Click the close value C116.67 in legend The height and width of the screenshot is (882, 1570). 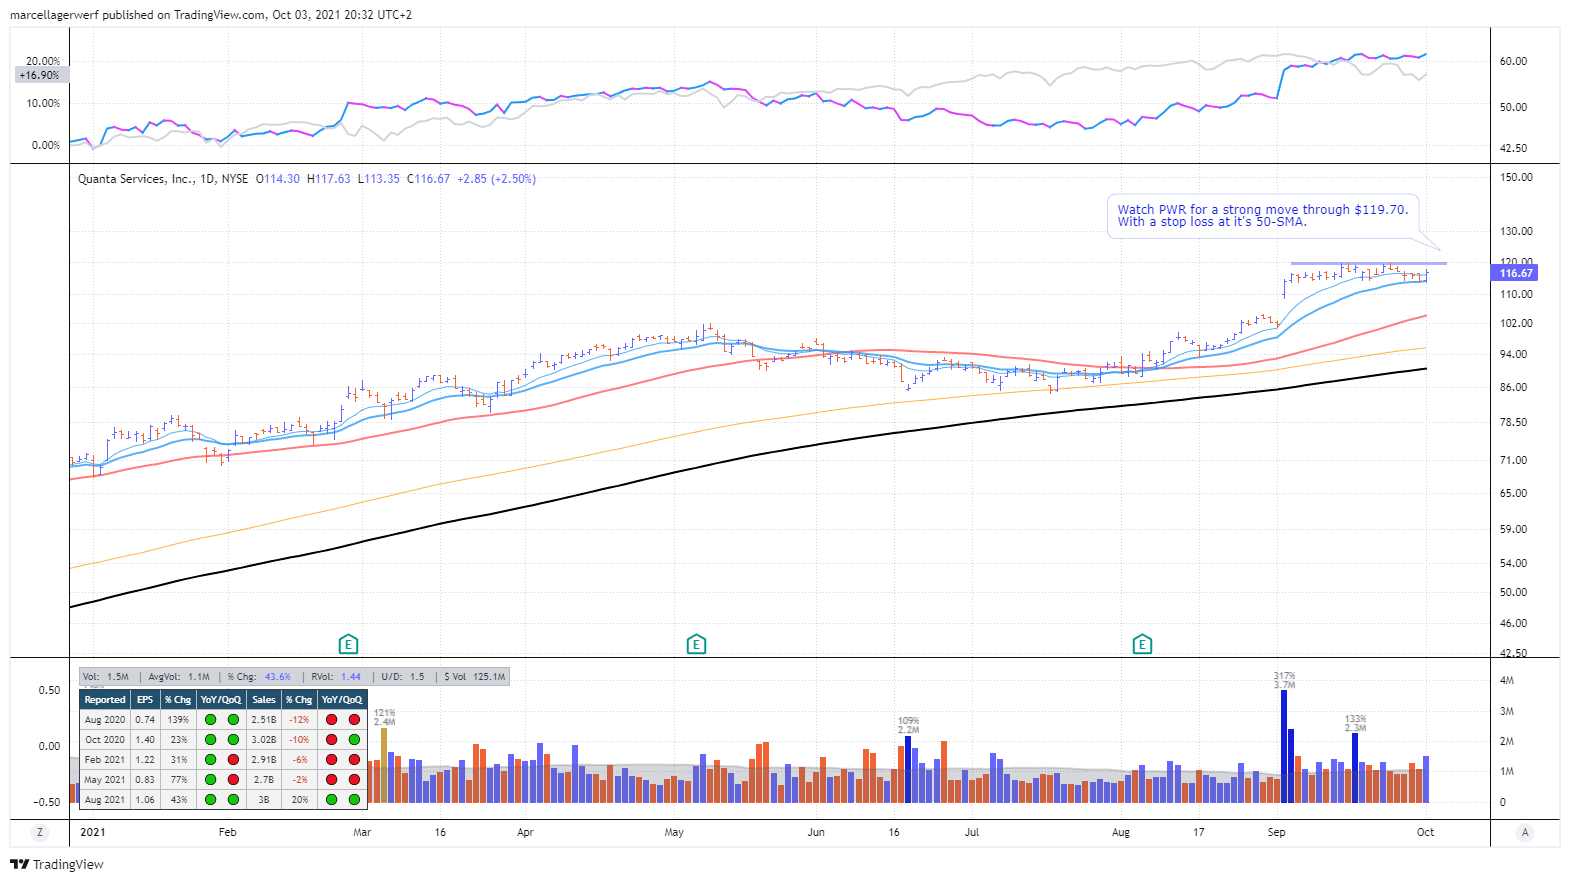[x=428, y=179]
